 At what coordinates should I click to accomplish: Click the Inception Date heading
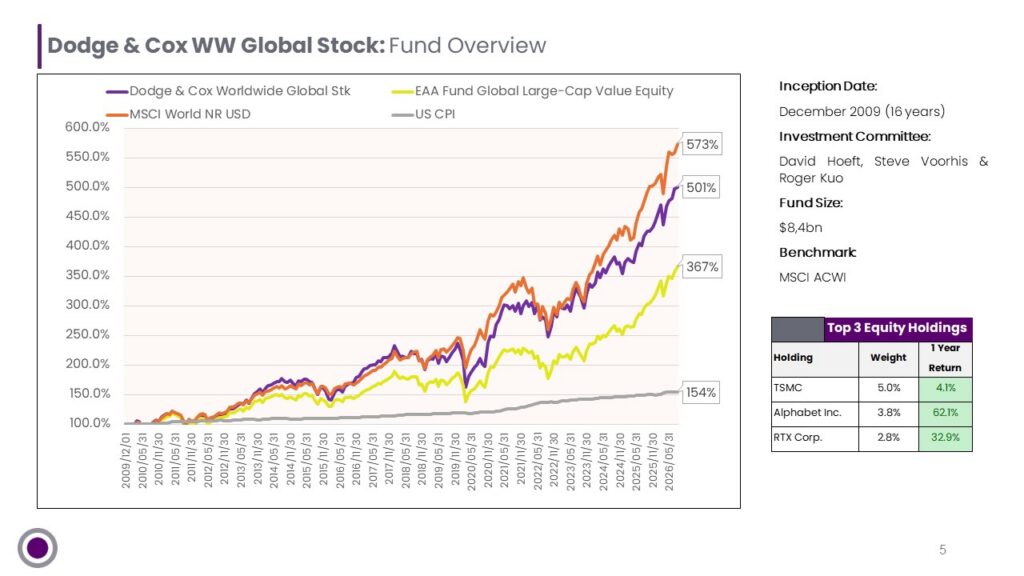(827, 86)
